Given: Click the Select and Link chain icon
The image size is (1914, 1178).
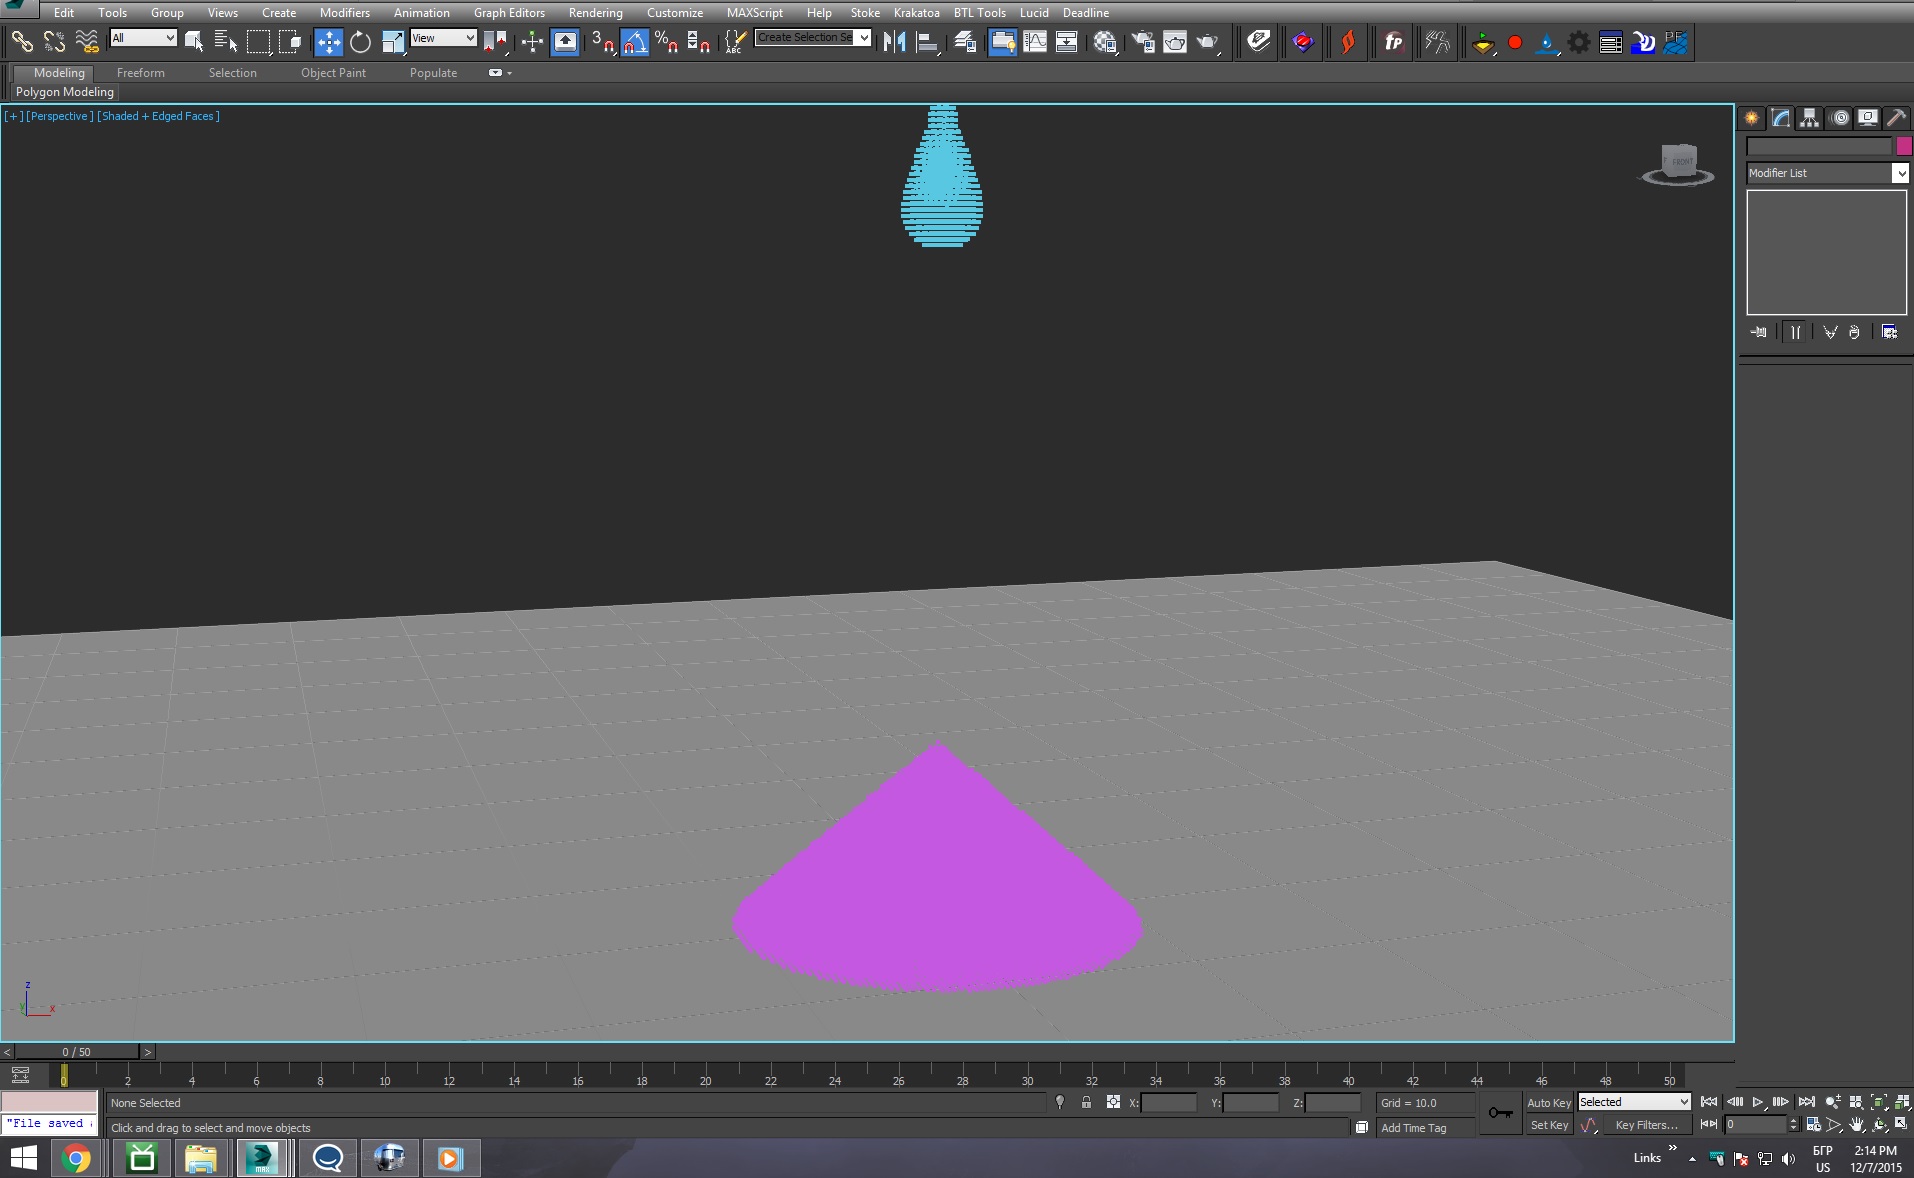Looking at the screenshot, I should click(21, 42).
